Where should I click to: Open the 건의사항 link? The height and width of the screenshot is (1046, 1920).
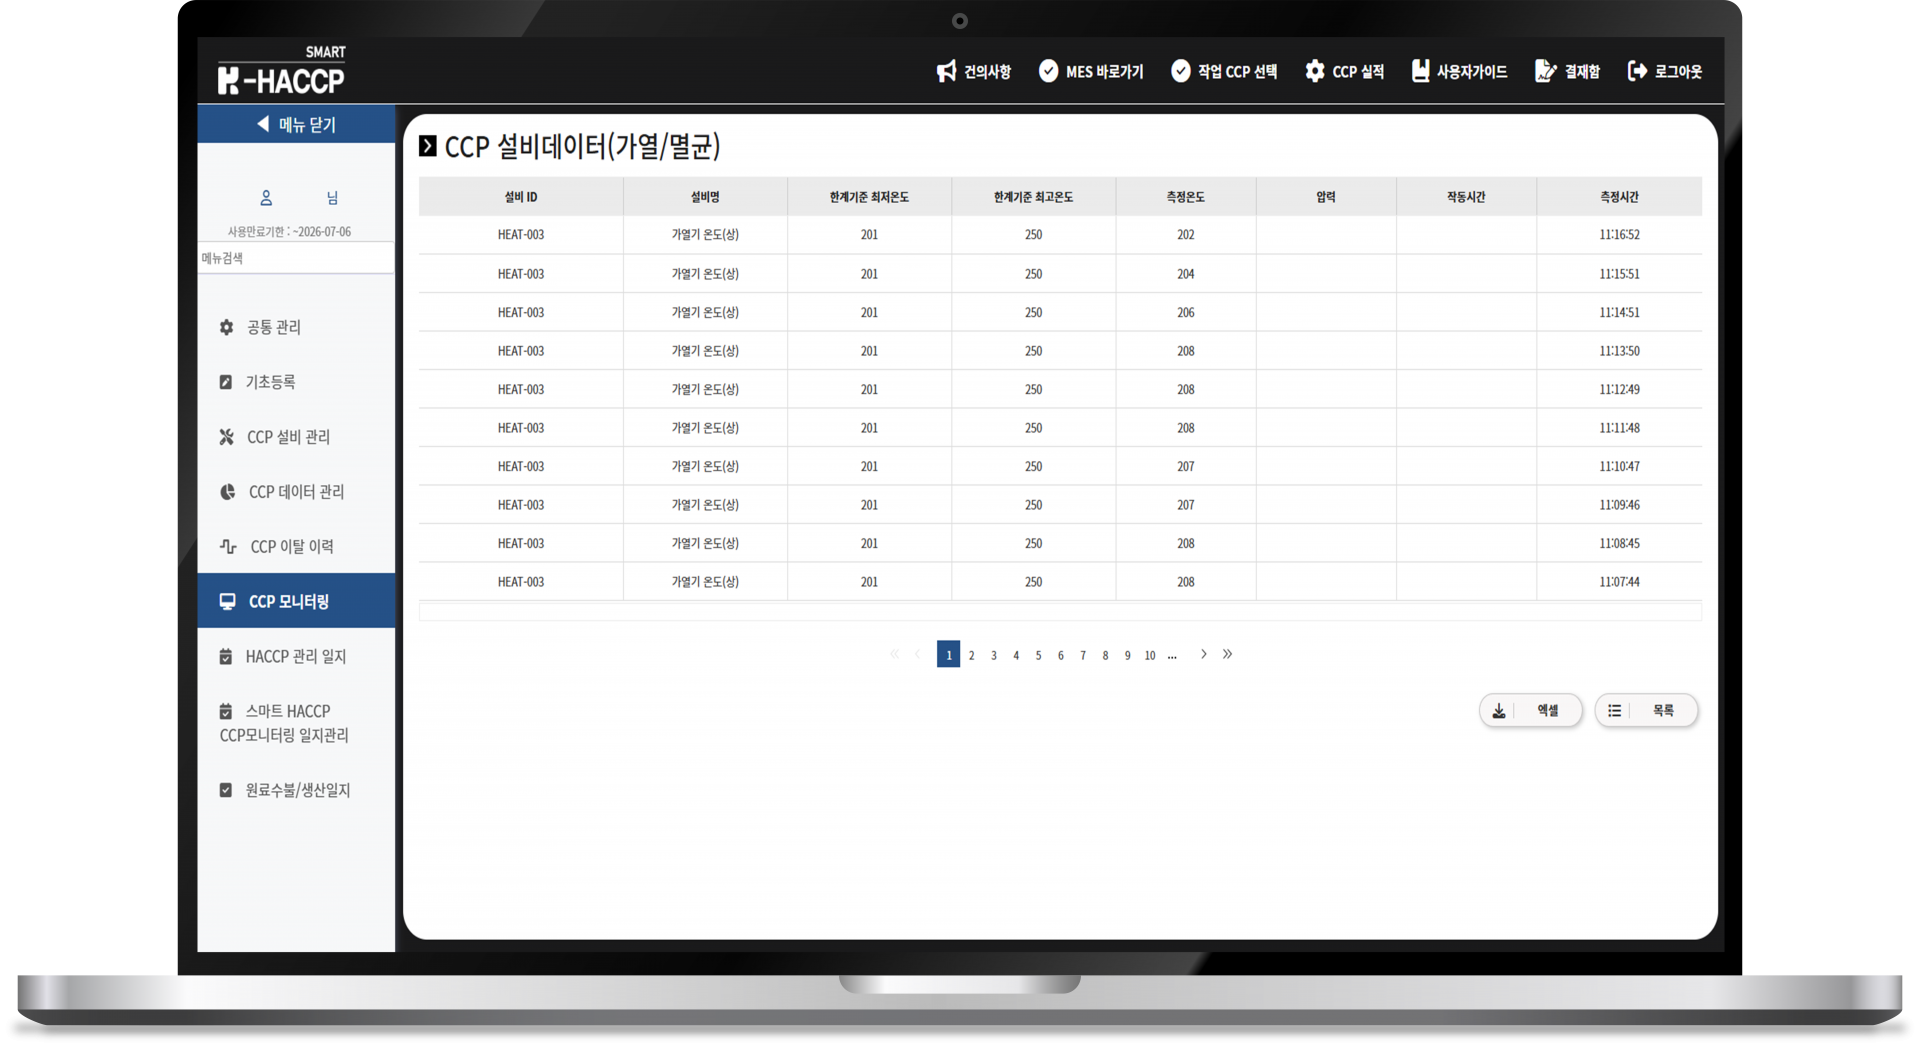(974, 71)
